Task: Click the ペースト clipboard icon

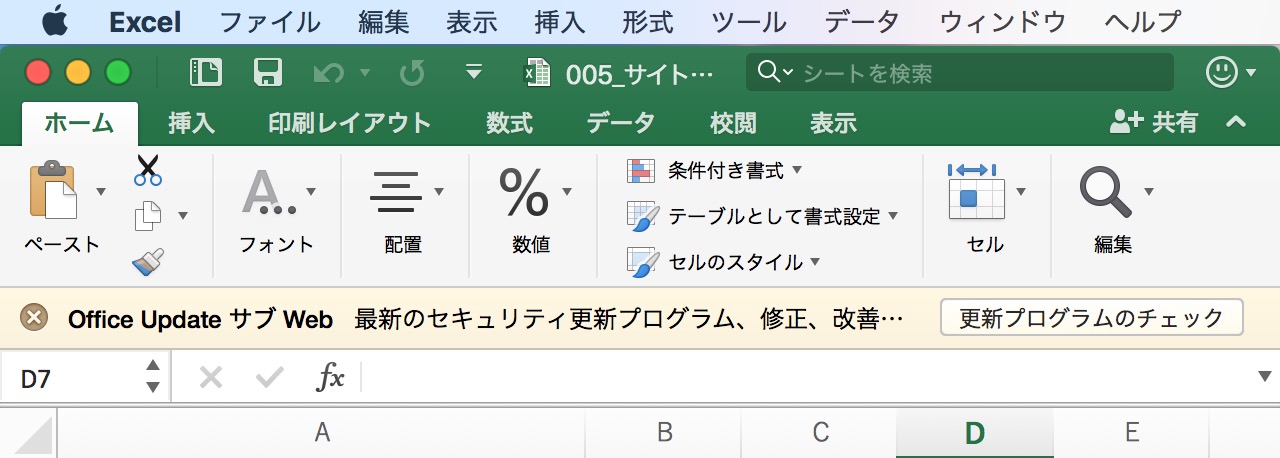Action: (54, 190)
